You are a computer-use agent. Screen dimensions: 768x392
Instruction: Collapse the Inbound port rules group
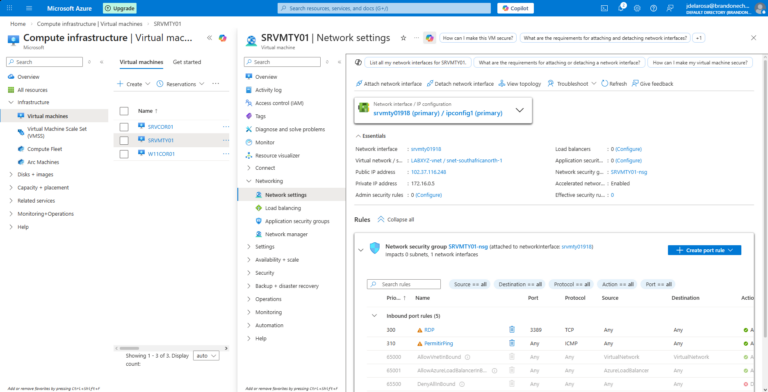pyautogui.click(x=375, y=316)
